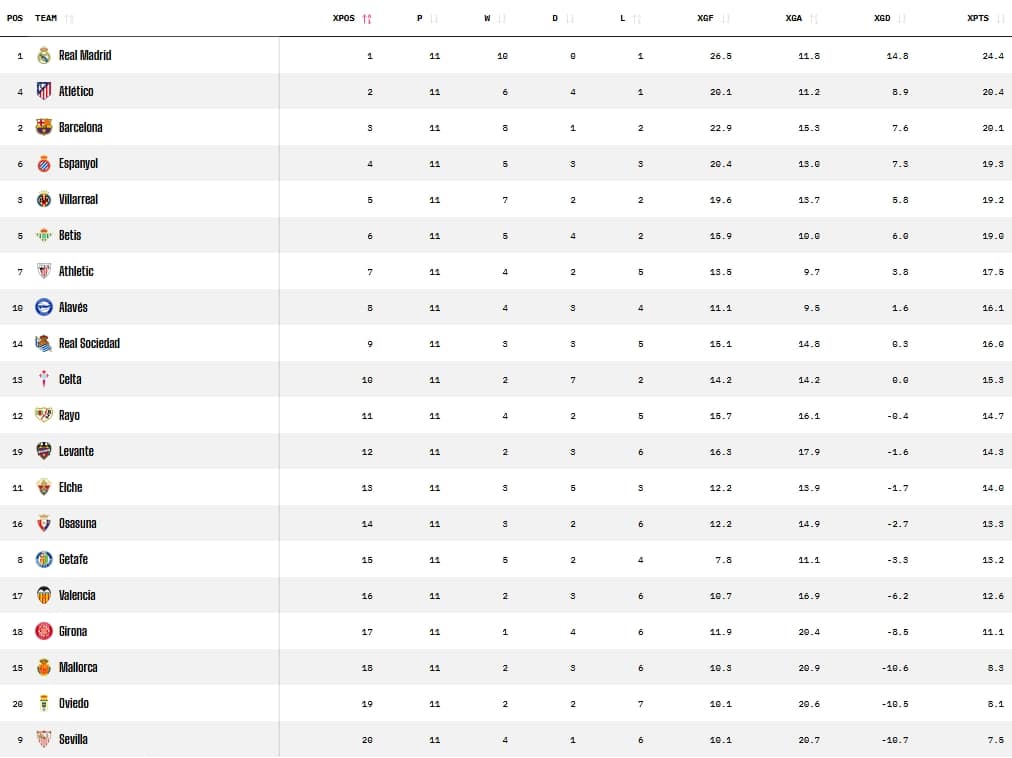Click the Alavés club crest
This screenshot has width=1012, height=758.
(43, 307)
